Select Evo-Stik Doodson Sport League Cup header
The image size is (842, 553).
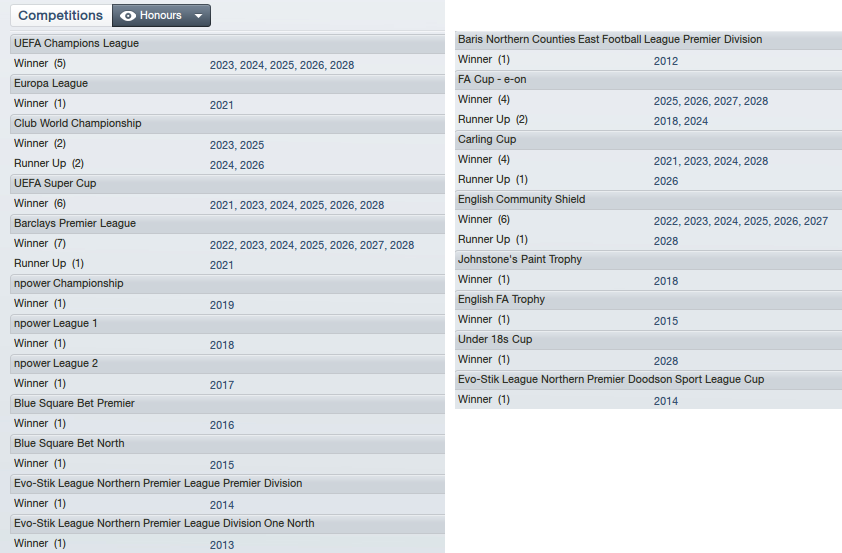(648, 380)
